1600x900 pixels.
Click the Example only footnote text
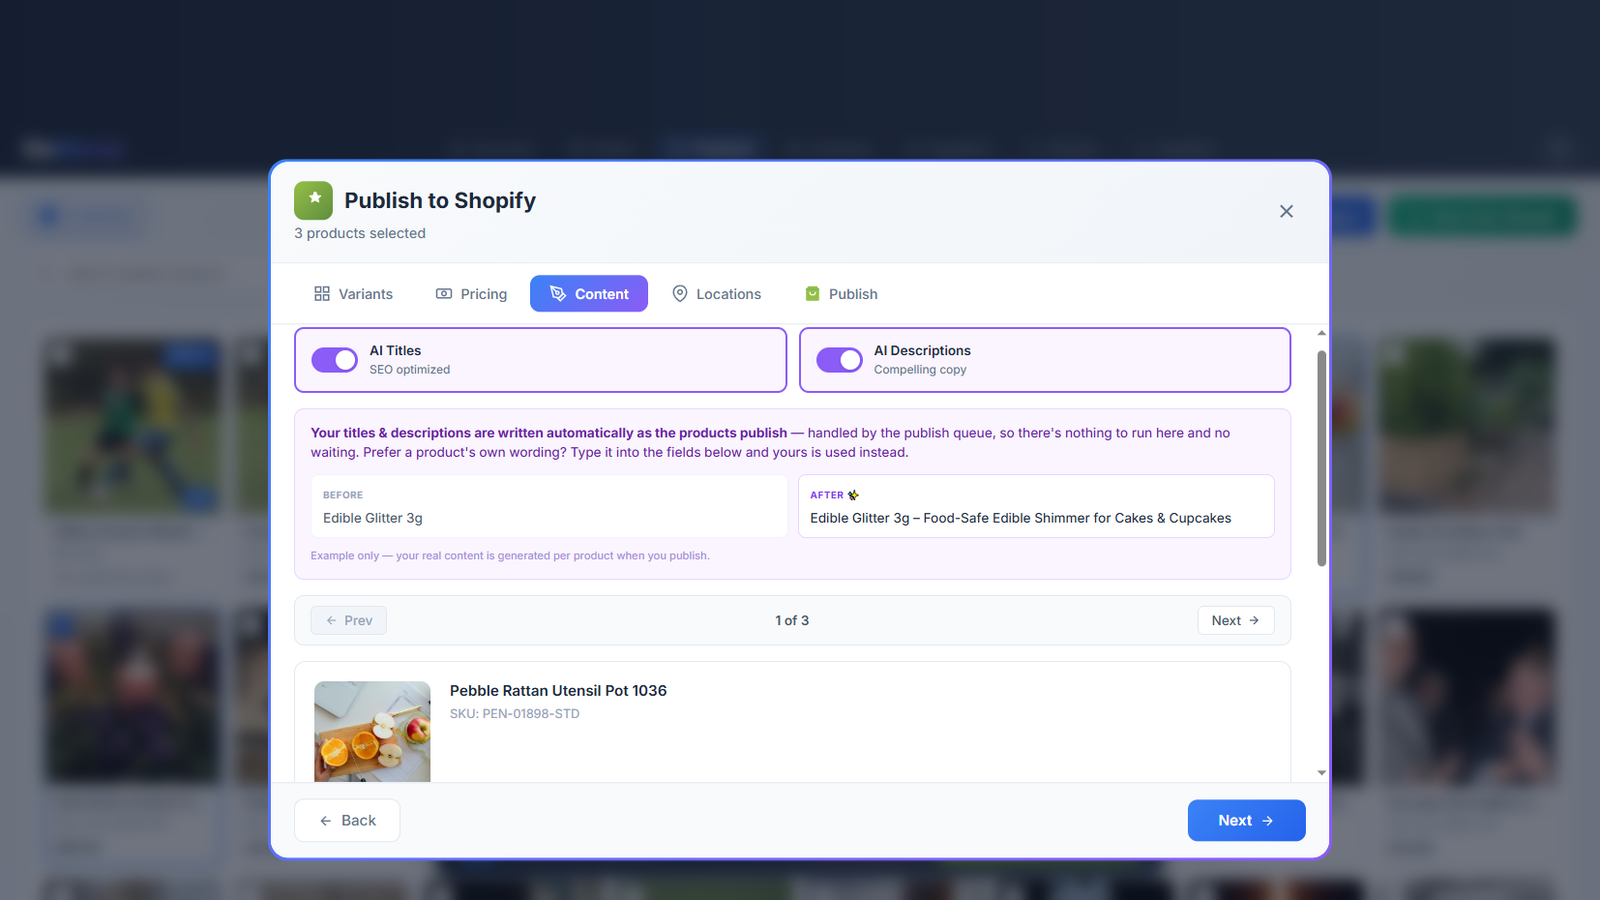[x=510, y=556]
